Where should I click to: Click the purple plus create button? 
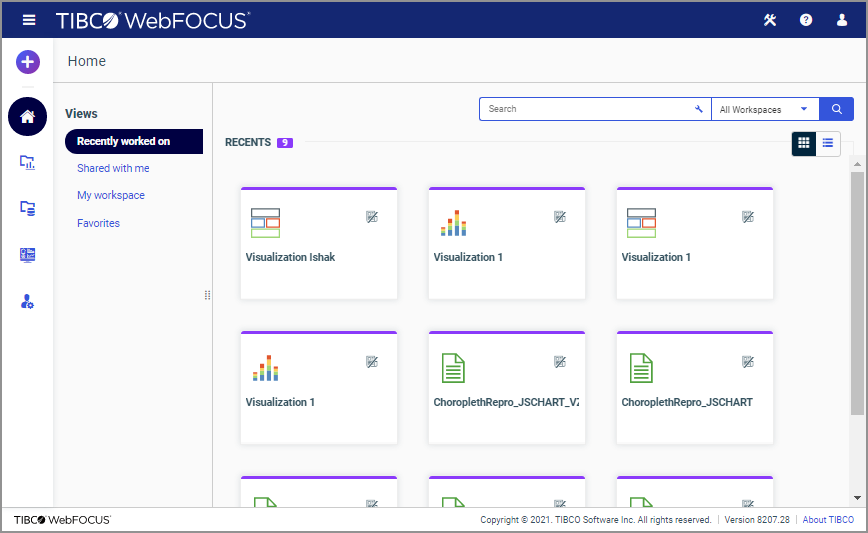tap(28, 61)
